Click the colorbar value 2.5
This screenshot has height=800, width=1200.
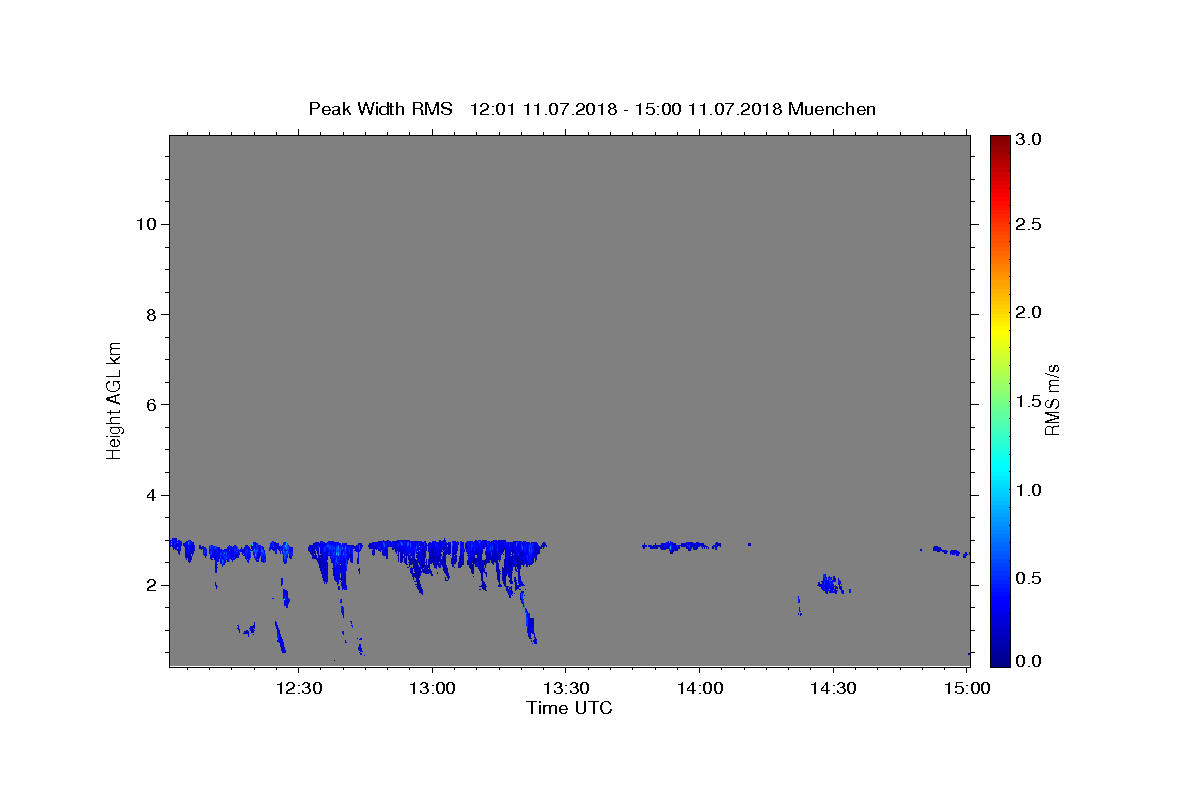(1028, 224)
